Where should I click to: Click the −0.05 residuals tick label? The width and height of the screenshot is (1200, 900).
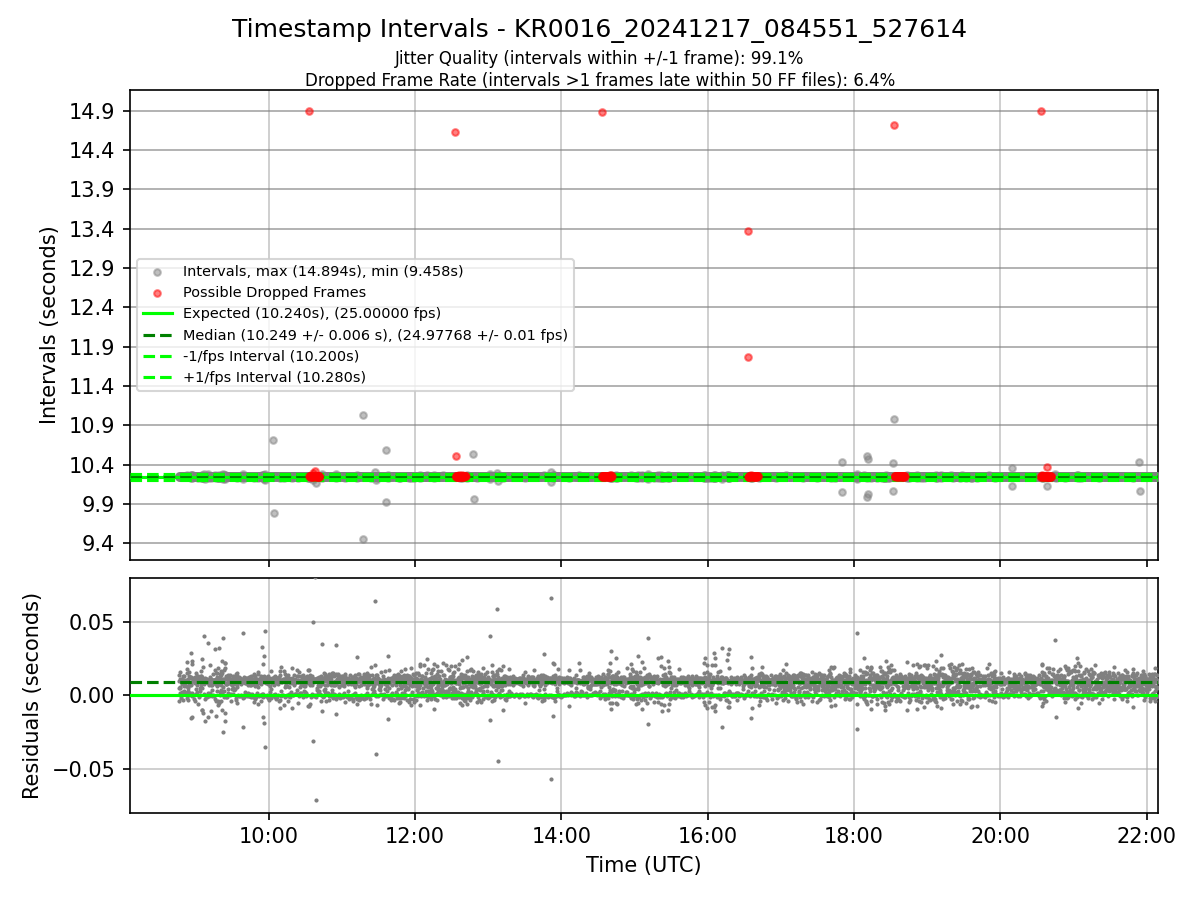[85, 769]
